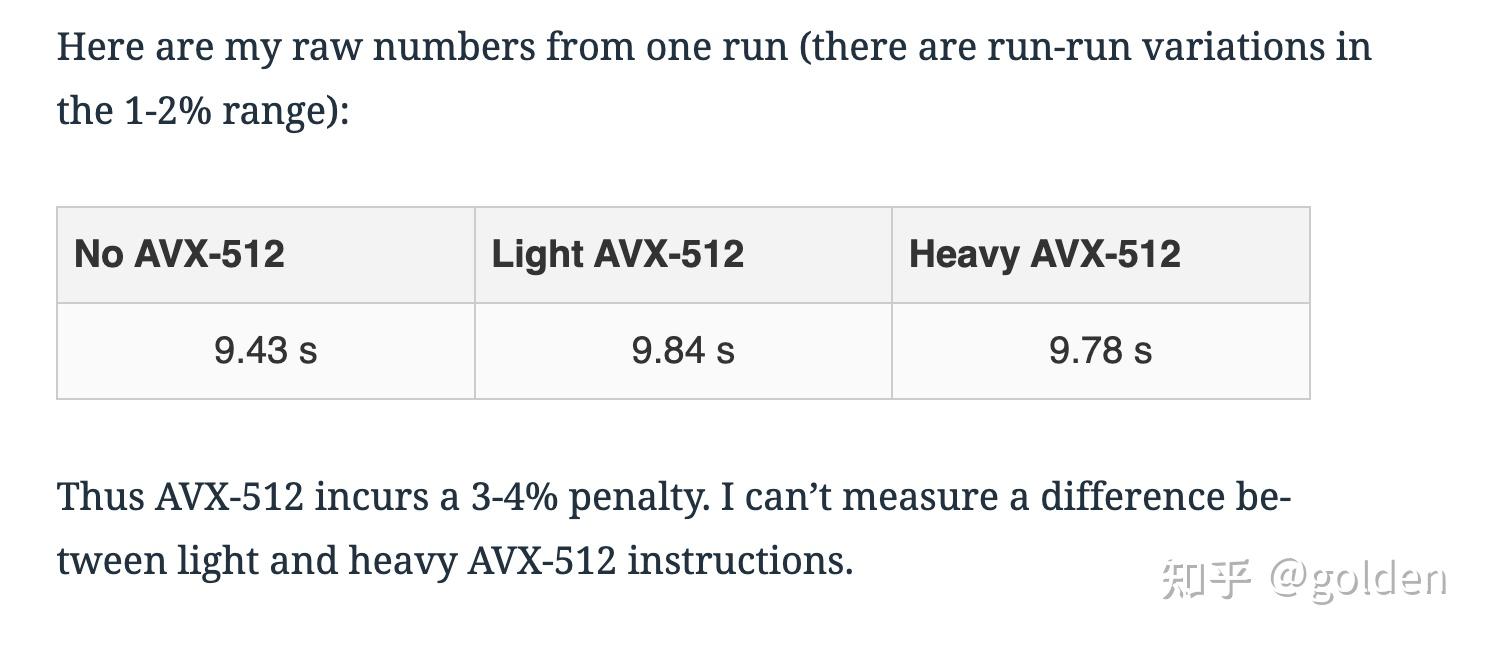The height and width of the screenshot is (646, 1486).
Task: Select the "Light AVX-512" table header
Action: (x=617, y=254)
